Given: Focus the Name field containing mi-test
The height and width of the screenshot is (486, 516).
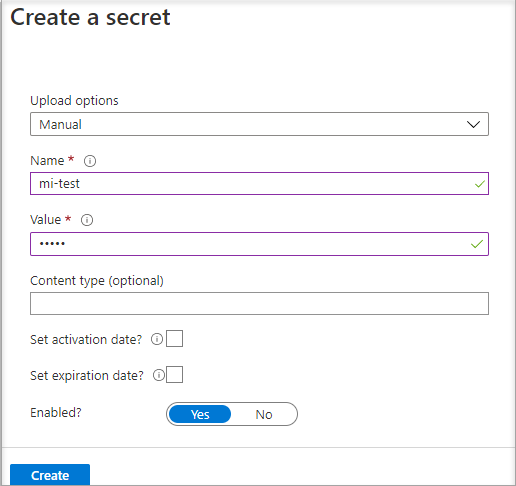Looking at the screenshot, I should coord(259,184).
